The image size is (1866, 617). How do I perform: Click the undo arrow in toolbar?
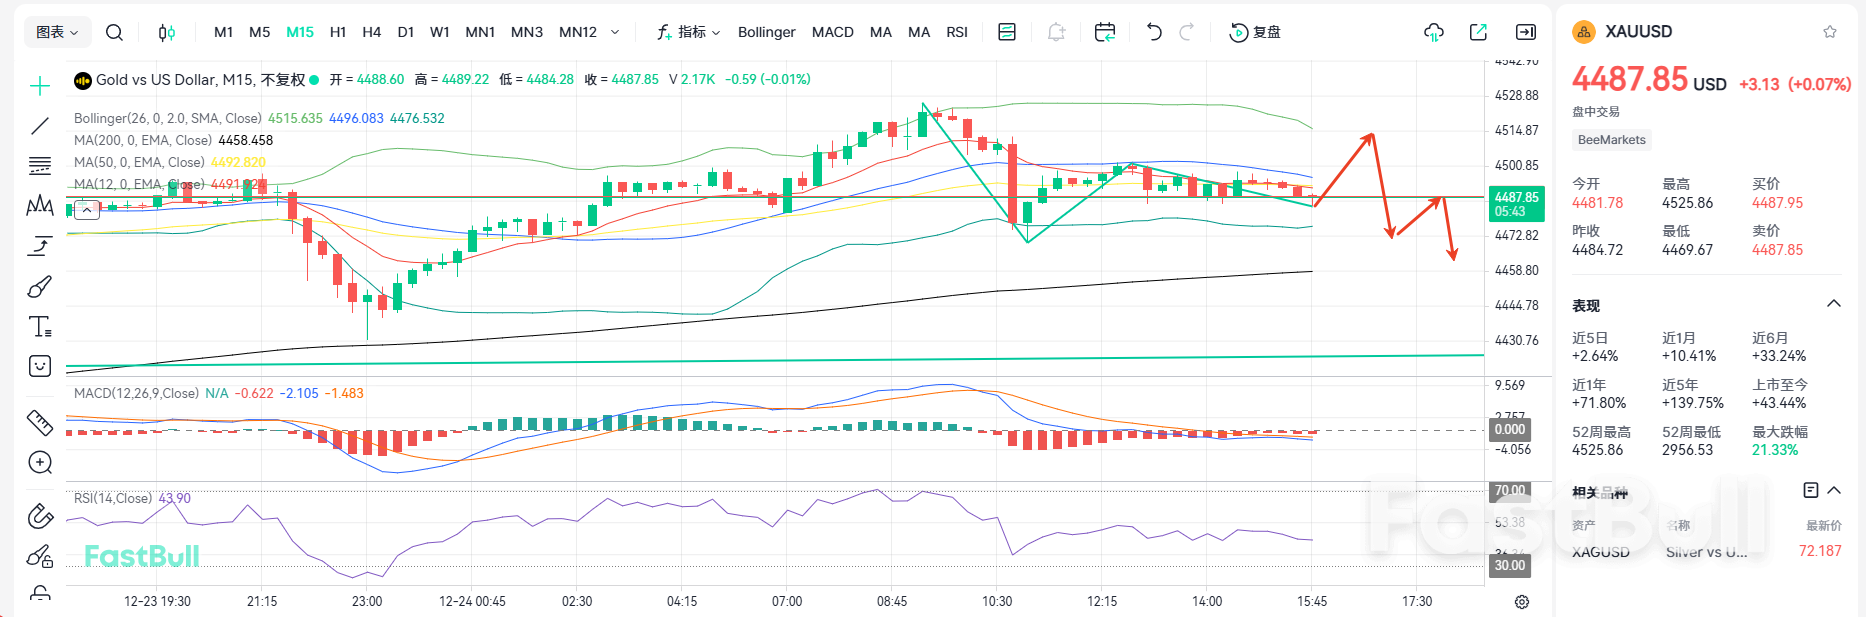point(1154,32)
